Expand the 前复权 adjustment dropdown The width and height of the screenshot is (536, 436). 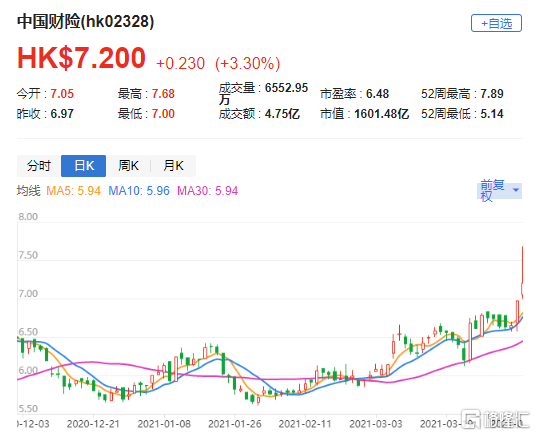[x=499, y=190]
